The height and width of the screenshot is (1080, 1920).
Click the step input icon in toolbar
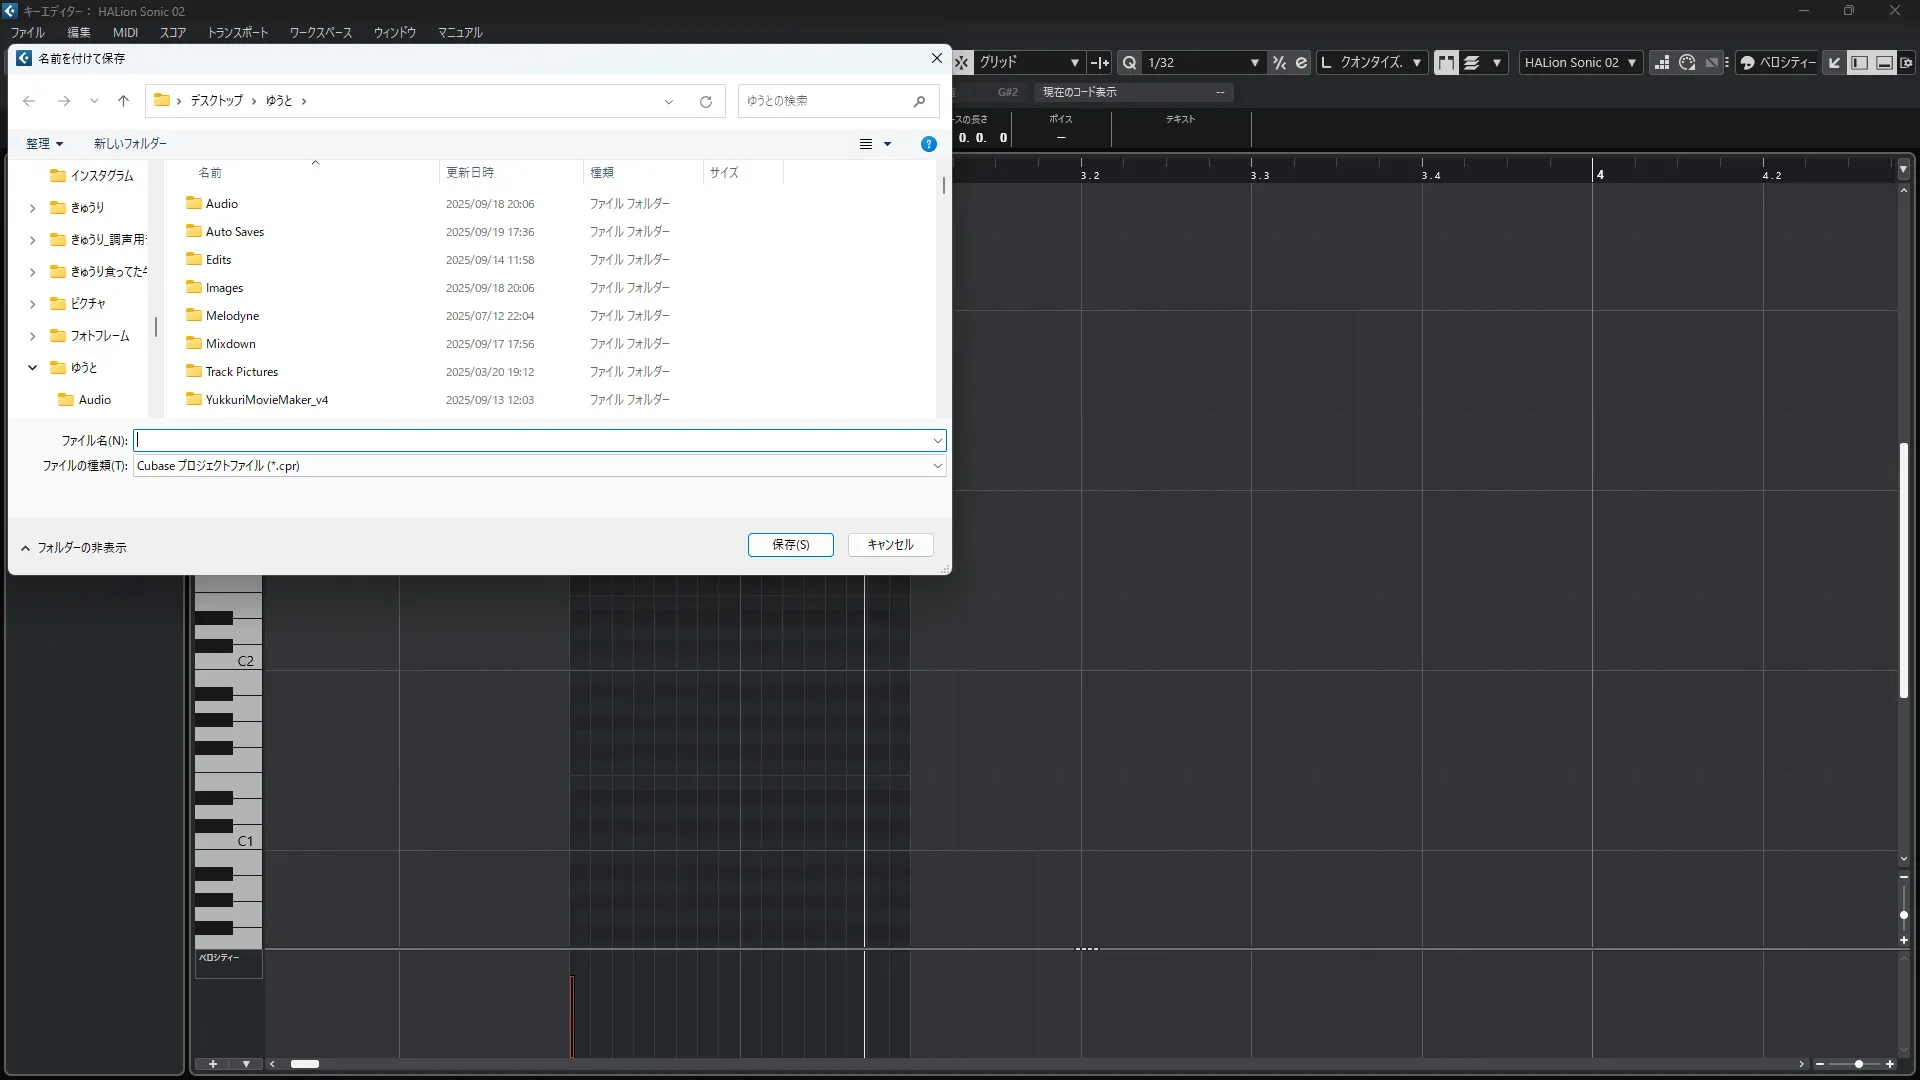(x=1661, y=62)
